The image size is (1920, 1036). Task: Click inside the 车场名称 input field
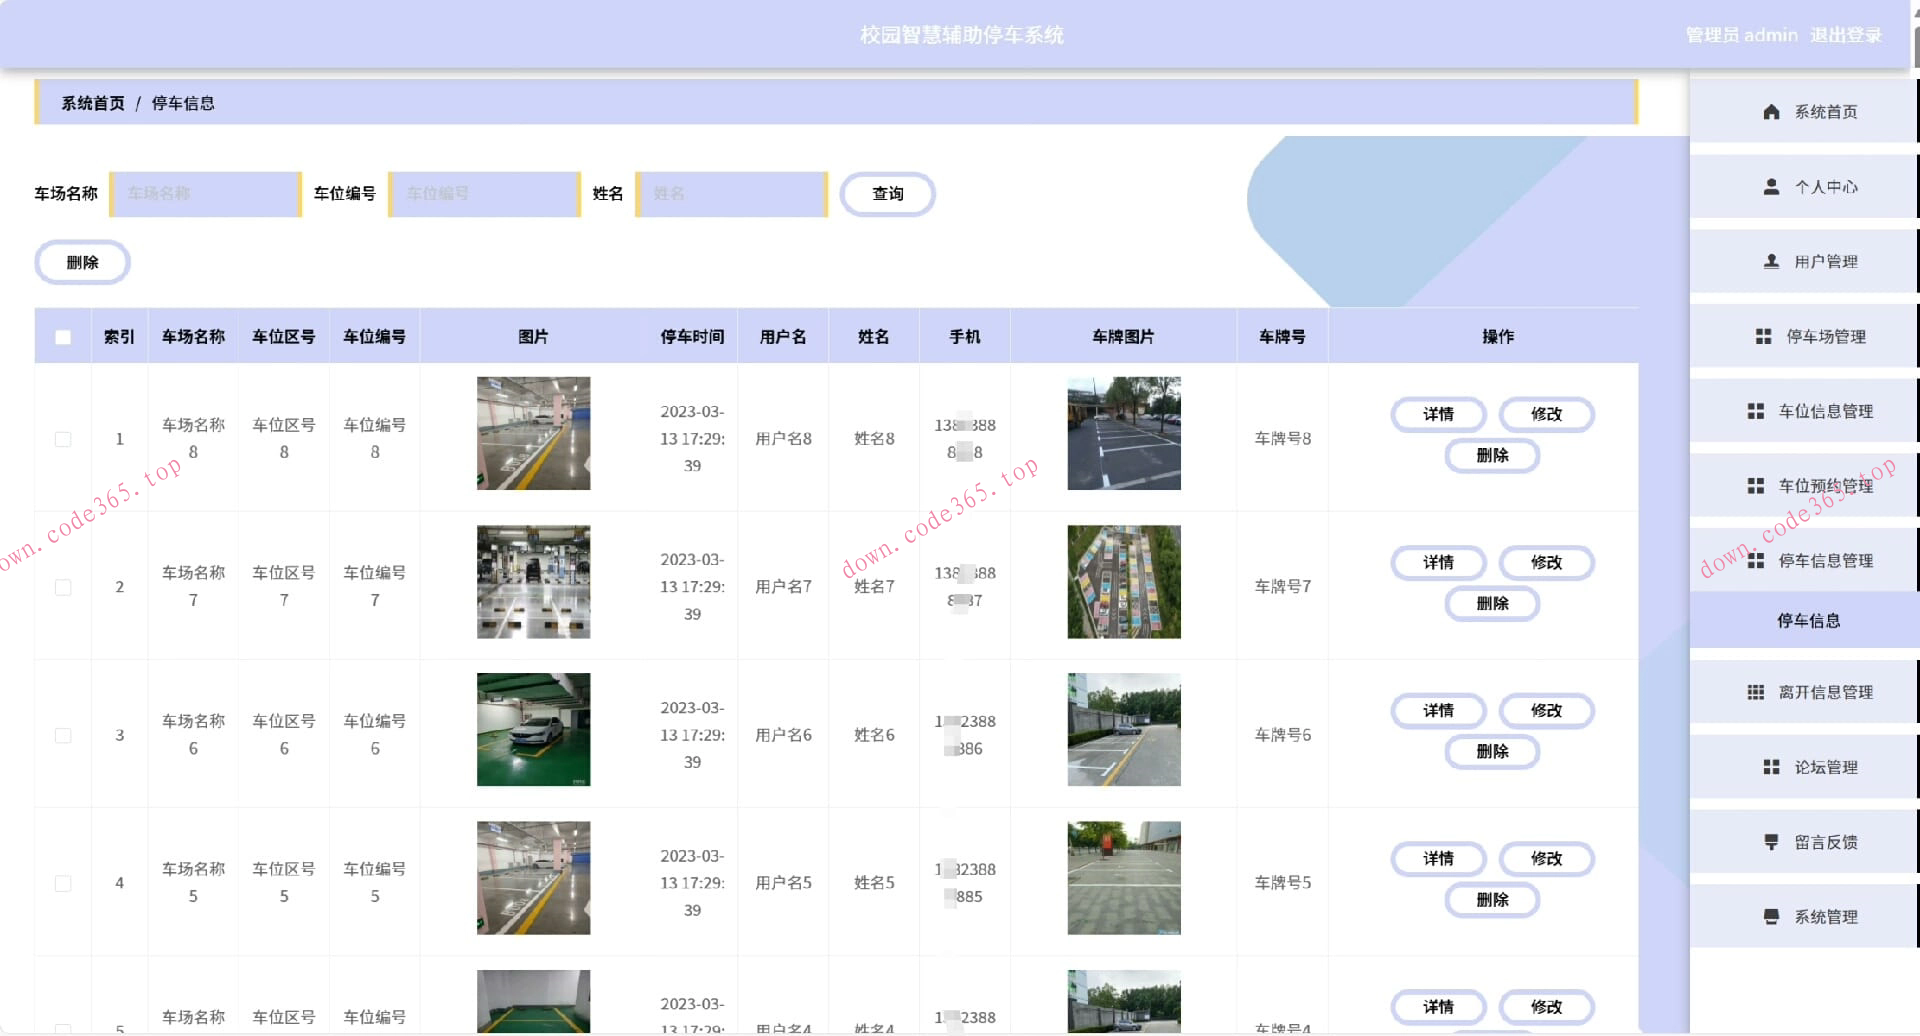point(204,193)
